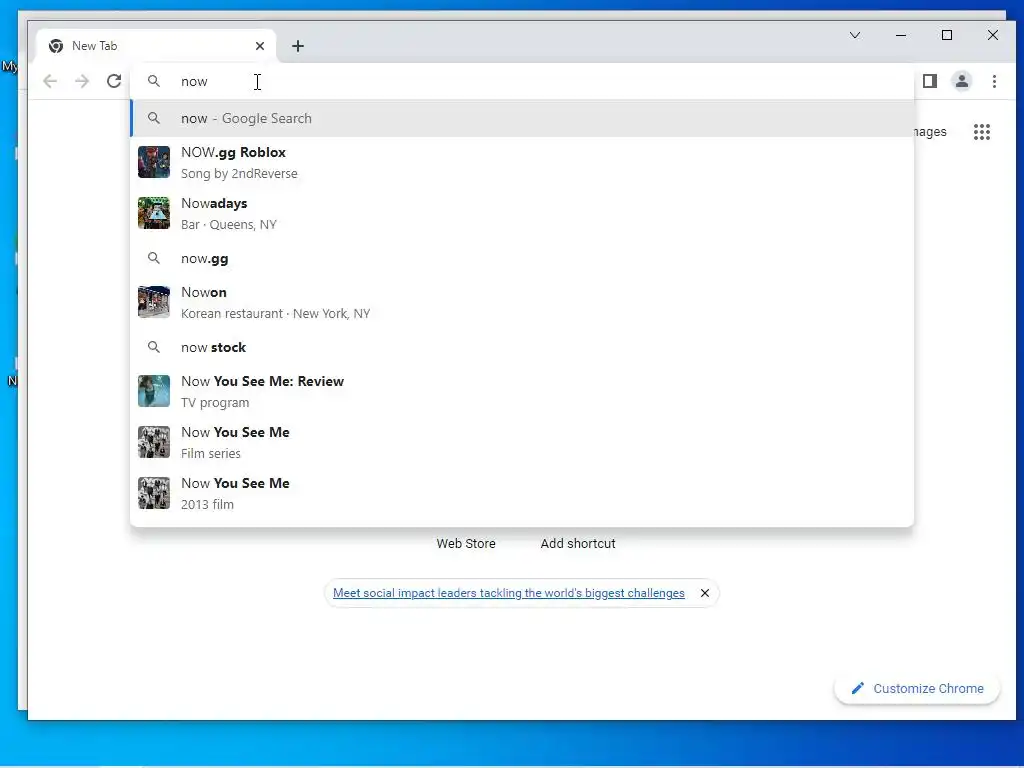The width and height of the screenshot is (1024, 768).
Task: Click the browser back arrow
Action: point(50,81)
